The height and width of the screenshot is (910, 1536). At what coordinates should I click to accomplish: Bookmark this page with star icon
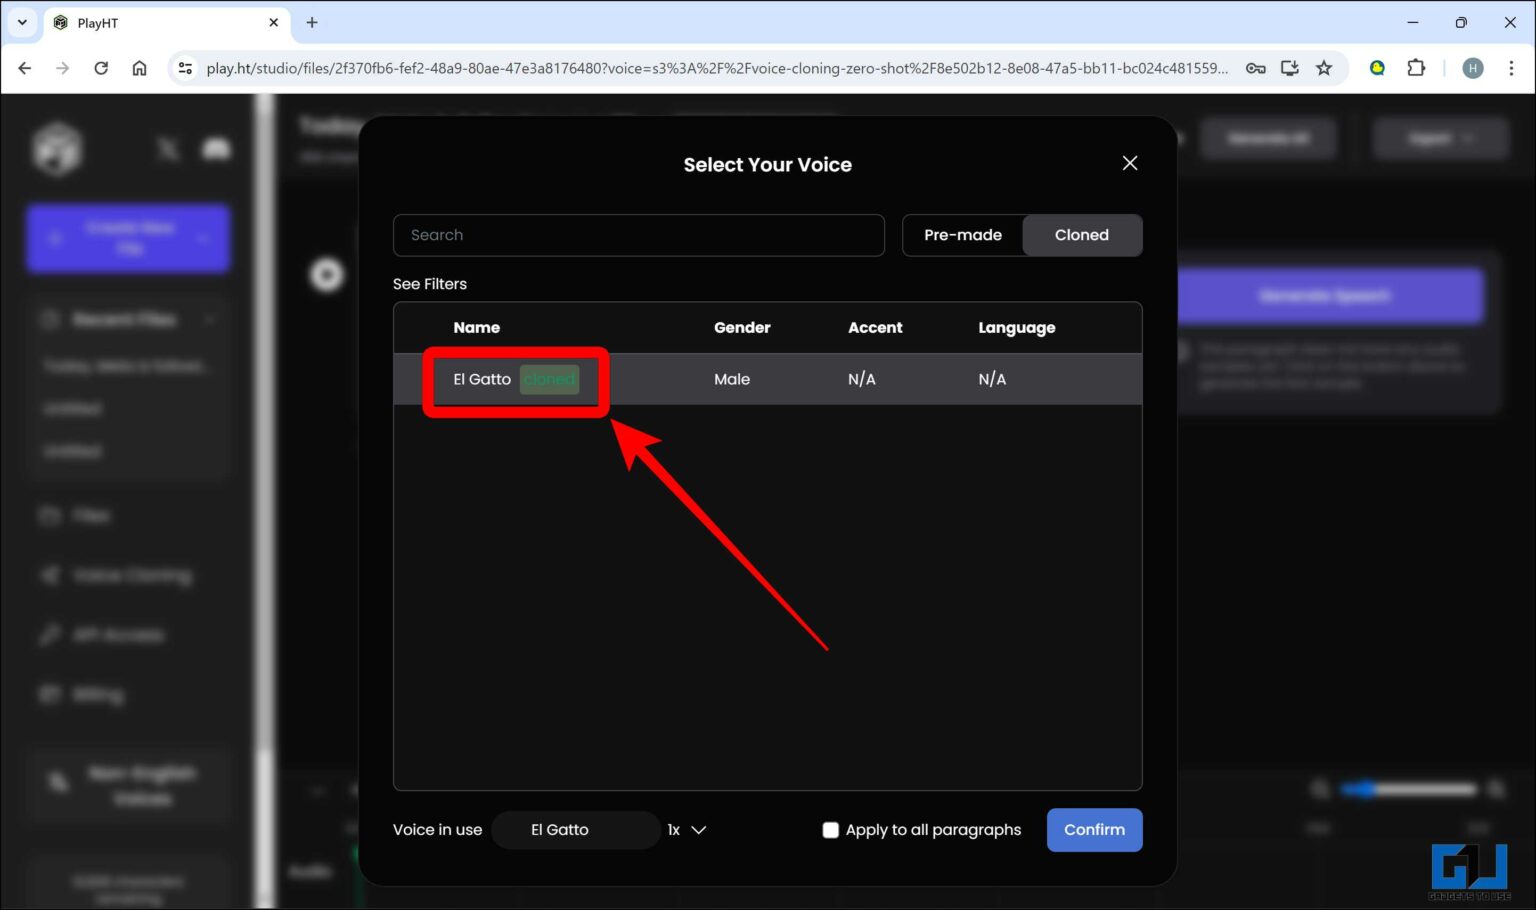coord(1324,68)
